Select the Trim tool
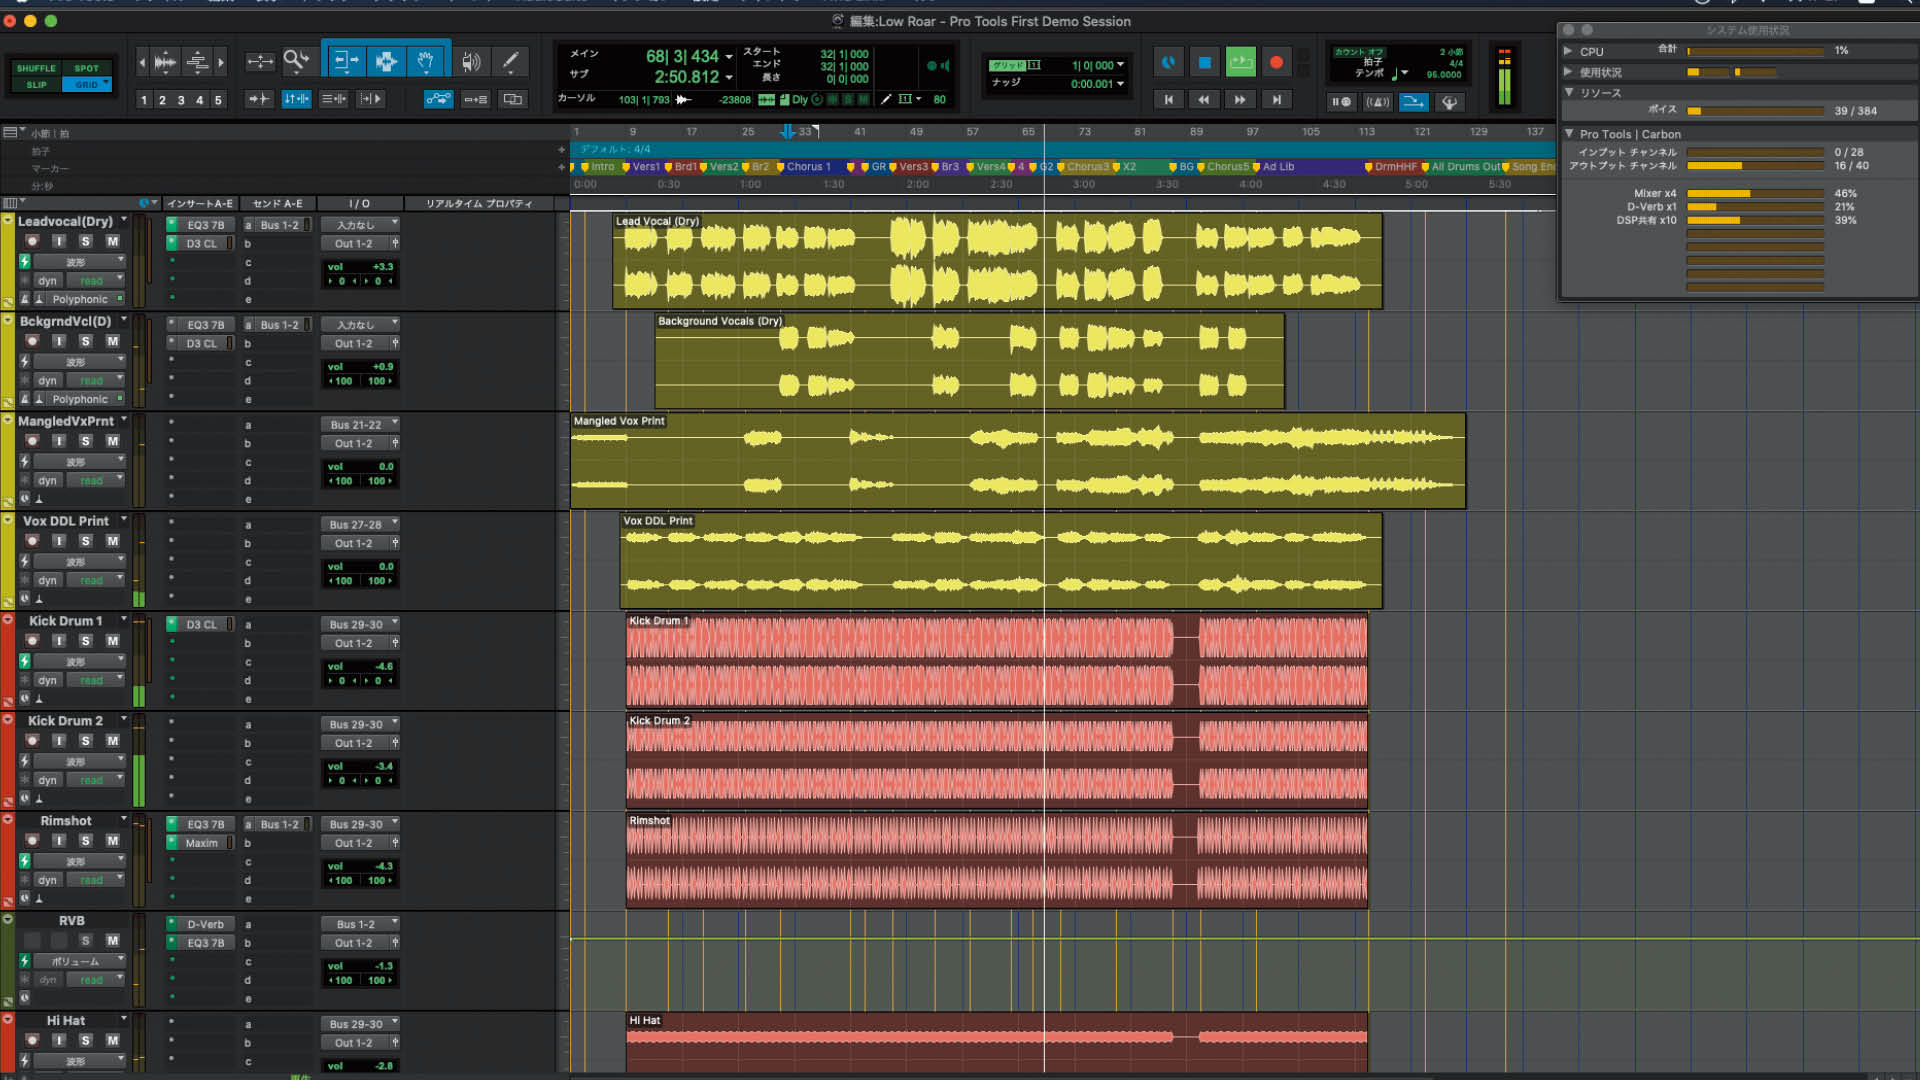 pos(346,62)
